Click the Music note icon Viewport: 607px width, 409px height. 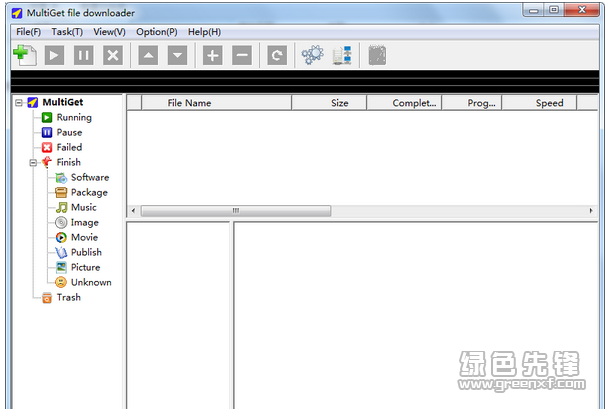click(61, 207)
